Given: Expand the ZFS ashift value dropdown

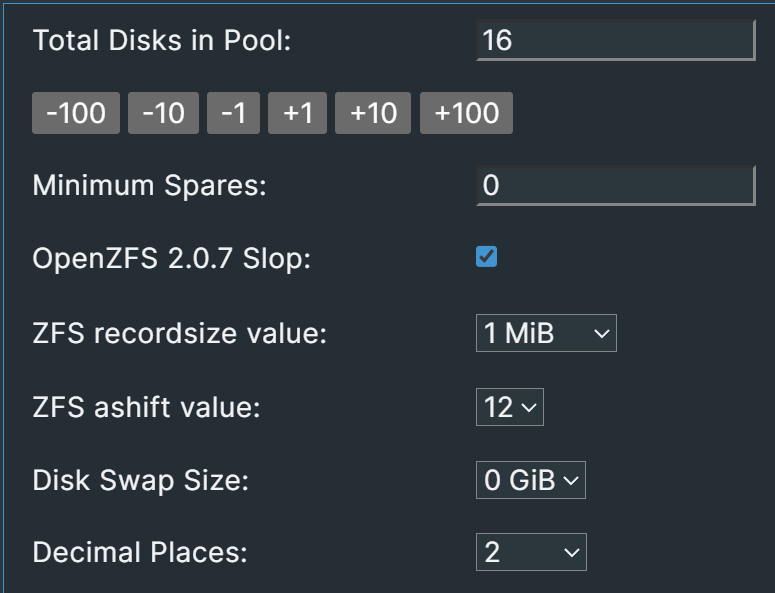Looking at the screenshot, I should (x=510, y=407).
